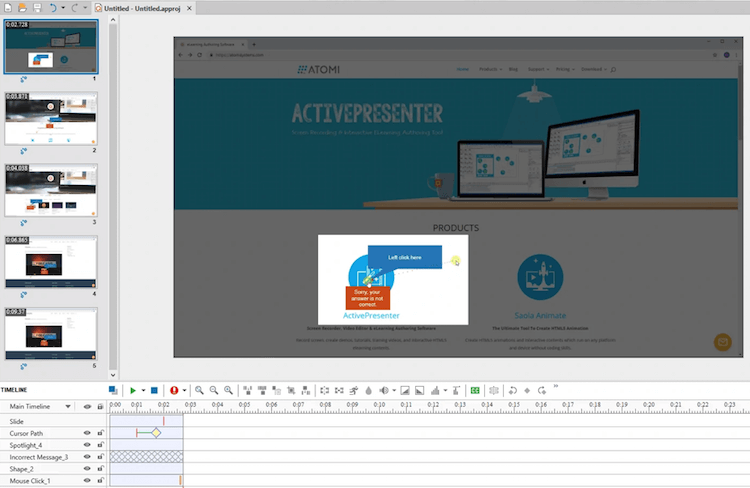Viewport: 750px width, 488px height.
Task: Click the Audio Fade In icon
Action: click(x=405, y=390)
